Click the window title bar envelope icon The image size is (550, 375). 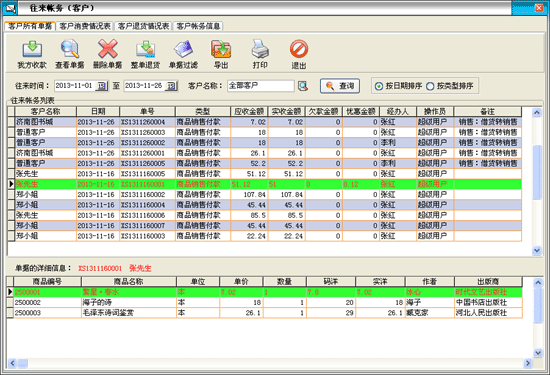coord(10,8)
